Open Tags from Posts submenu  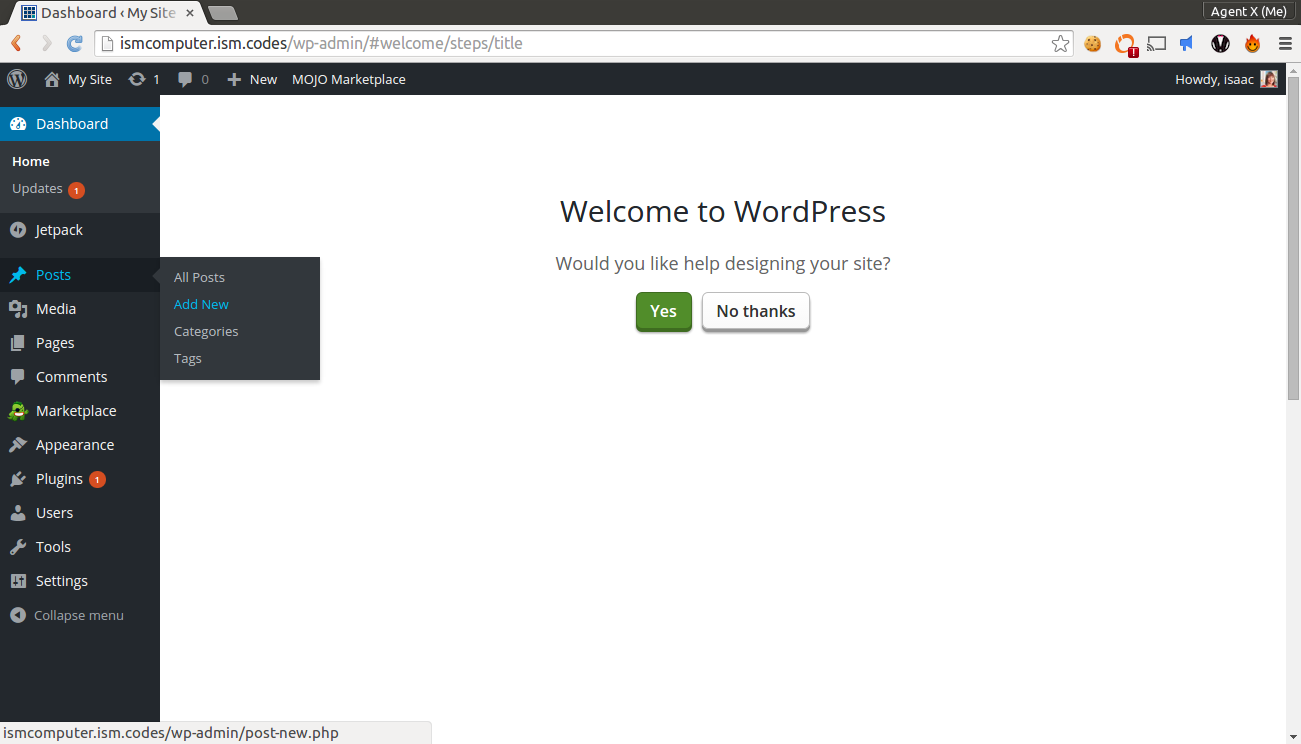(x=188, y=358)
